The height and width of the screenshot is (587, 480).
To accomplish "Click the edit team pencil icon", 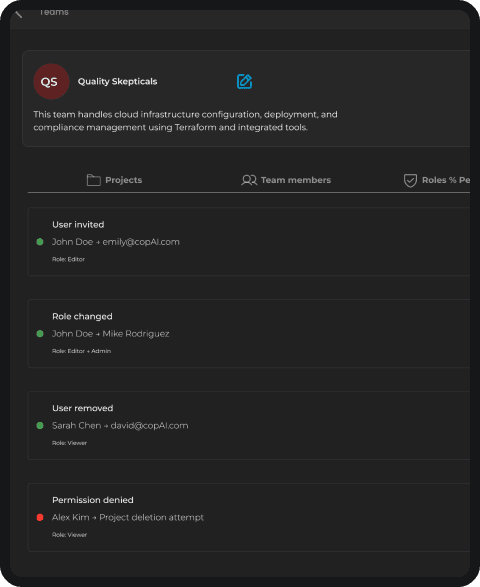I will (x=244, y=81).
